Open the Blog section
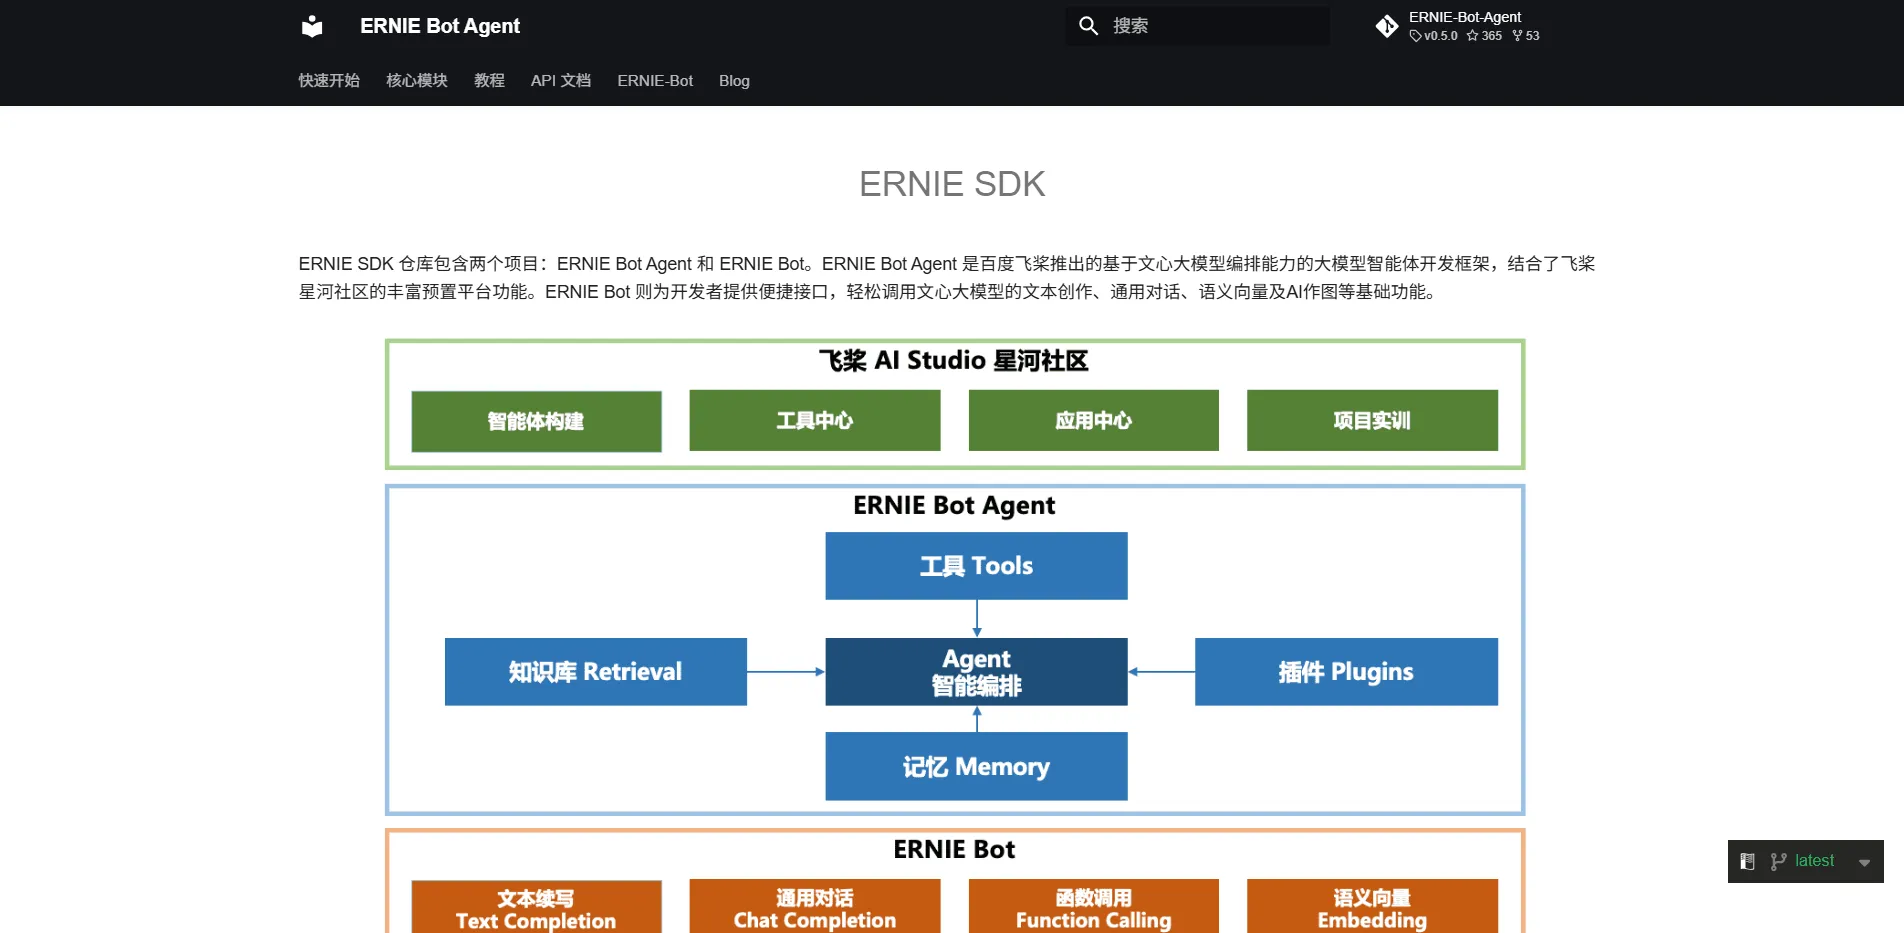This screenshot has height=933, width=1904. [x=734, y=81]
